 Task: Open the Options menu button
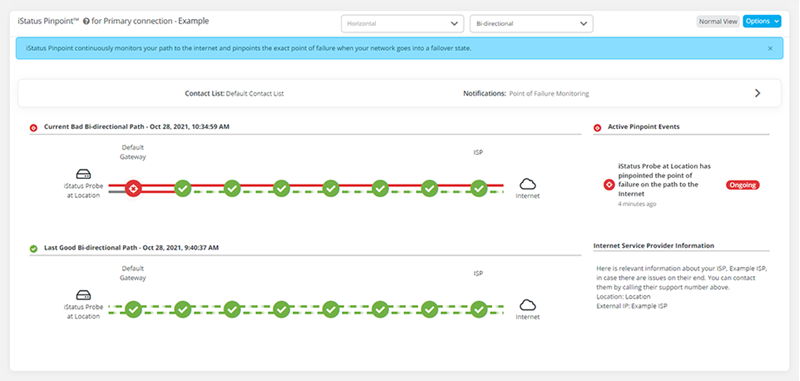point(762,21)
